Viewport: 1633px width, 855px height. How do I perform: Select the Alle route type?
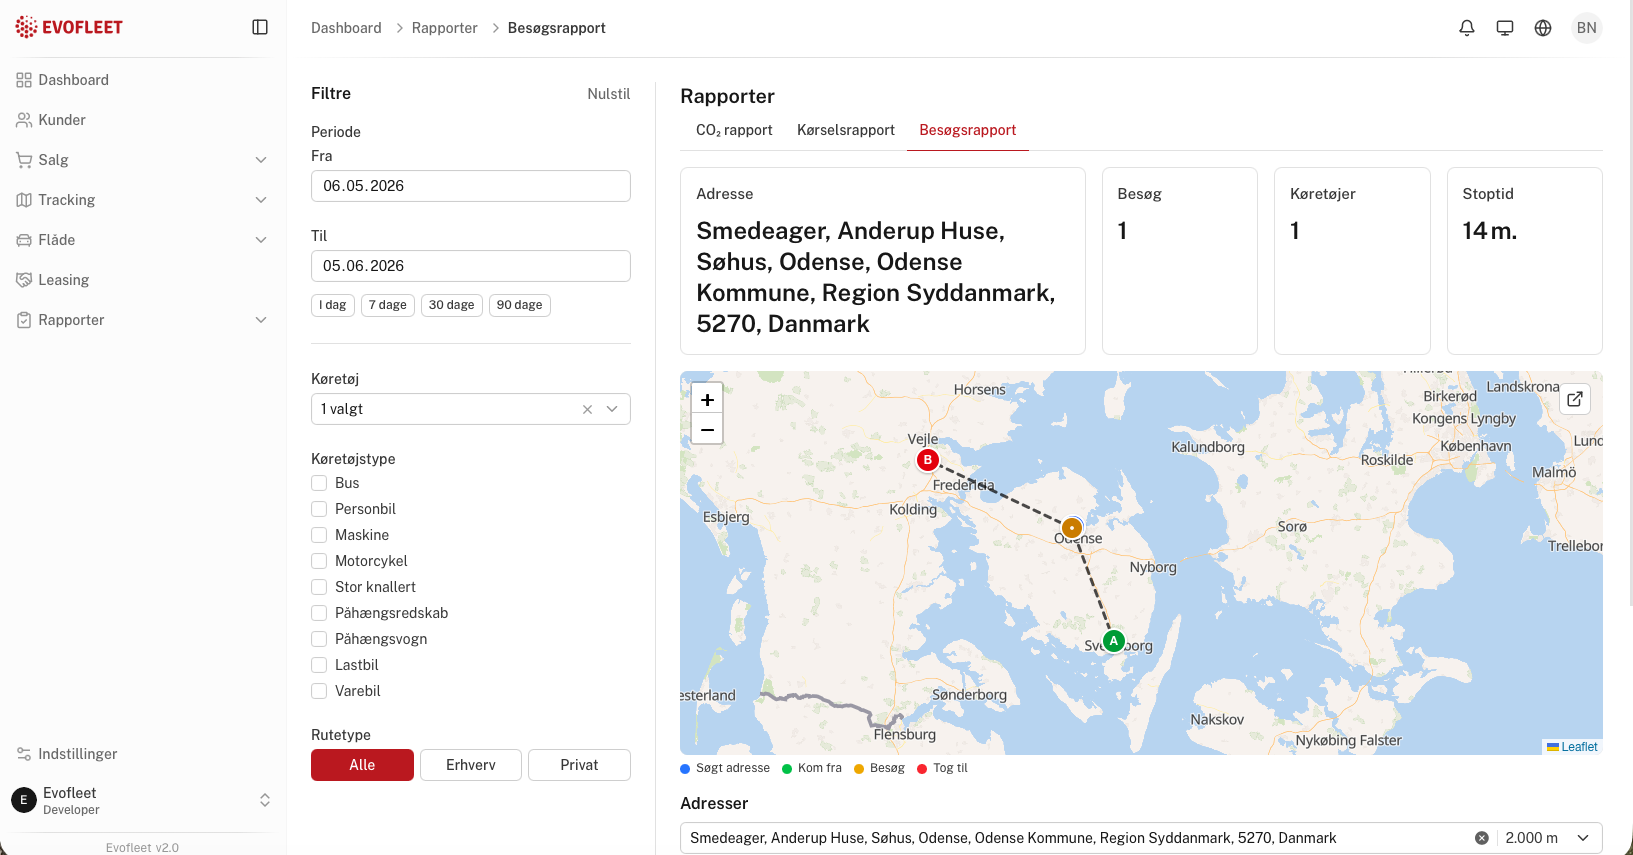pyautogui.click(x=362, y=765)
